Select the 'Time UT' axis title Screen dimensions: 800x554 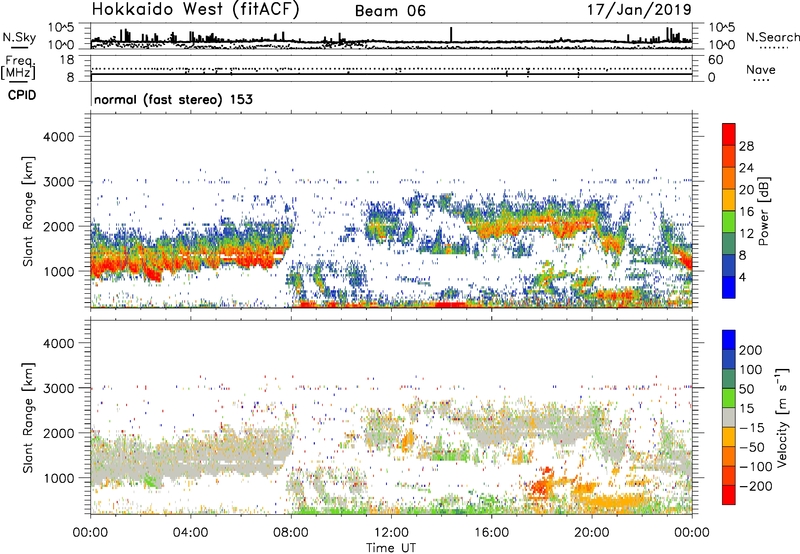coord(391,548)
